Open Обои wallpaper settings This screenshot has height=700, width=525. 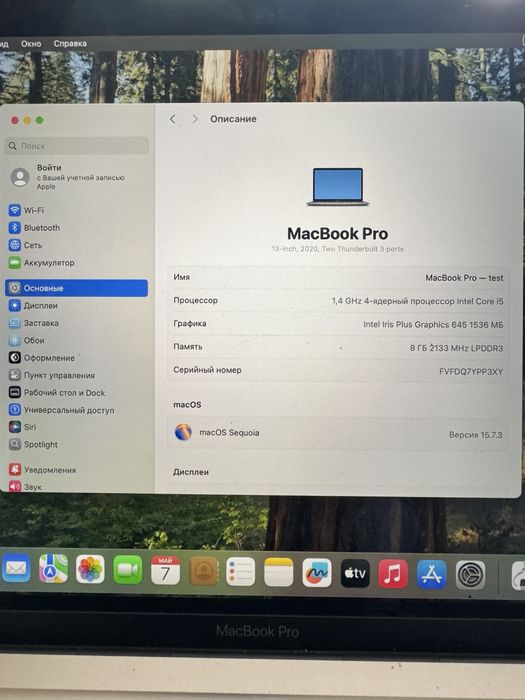(27, 340)
